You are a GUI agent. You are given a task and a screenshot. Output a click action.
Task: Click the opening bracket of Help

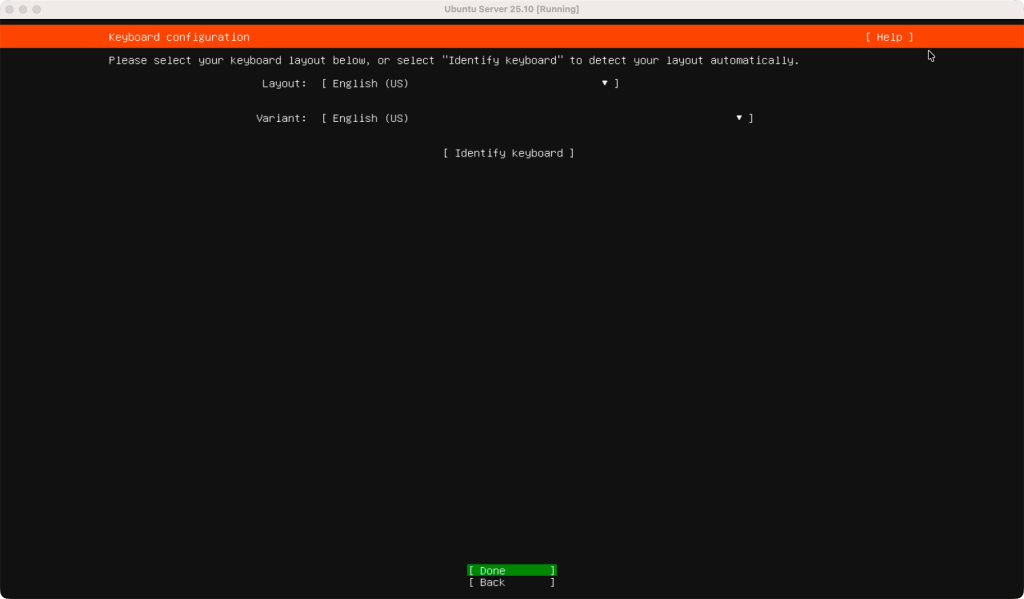(868, 37)
